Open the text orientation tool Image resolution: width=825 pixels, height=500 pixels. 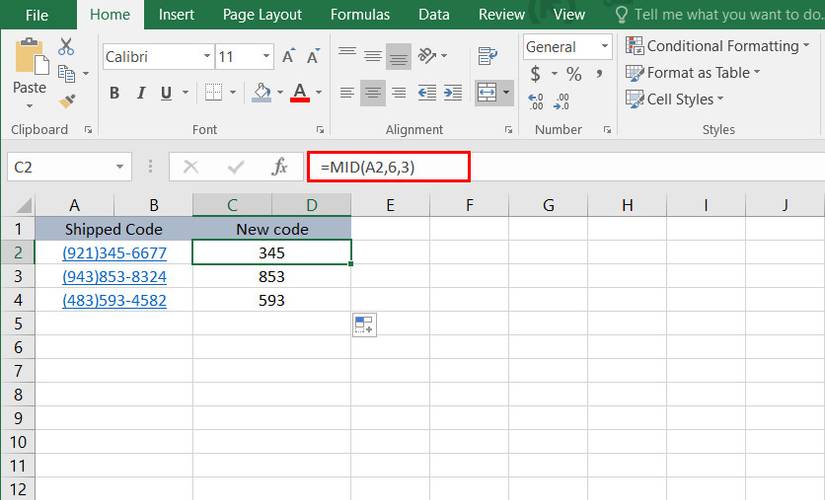pyautogui.click(x=427, y=55)
